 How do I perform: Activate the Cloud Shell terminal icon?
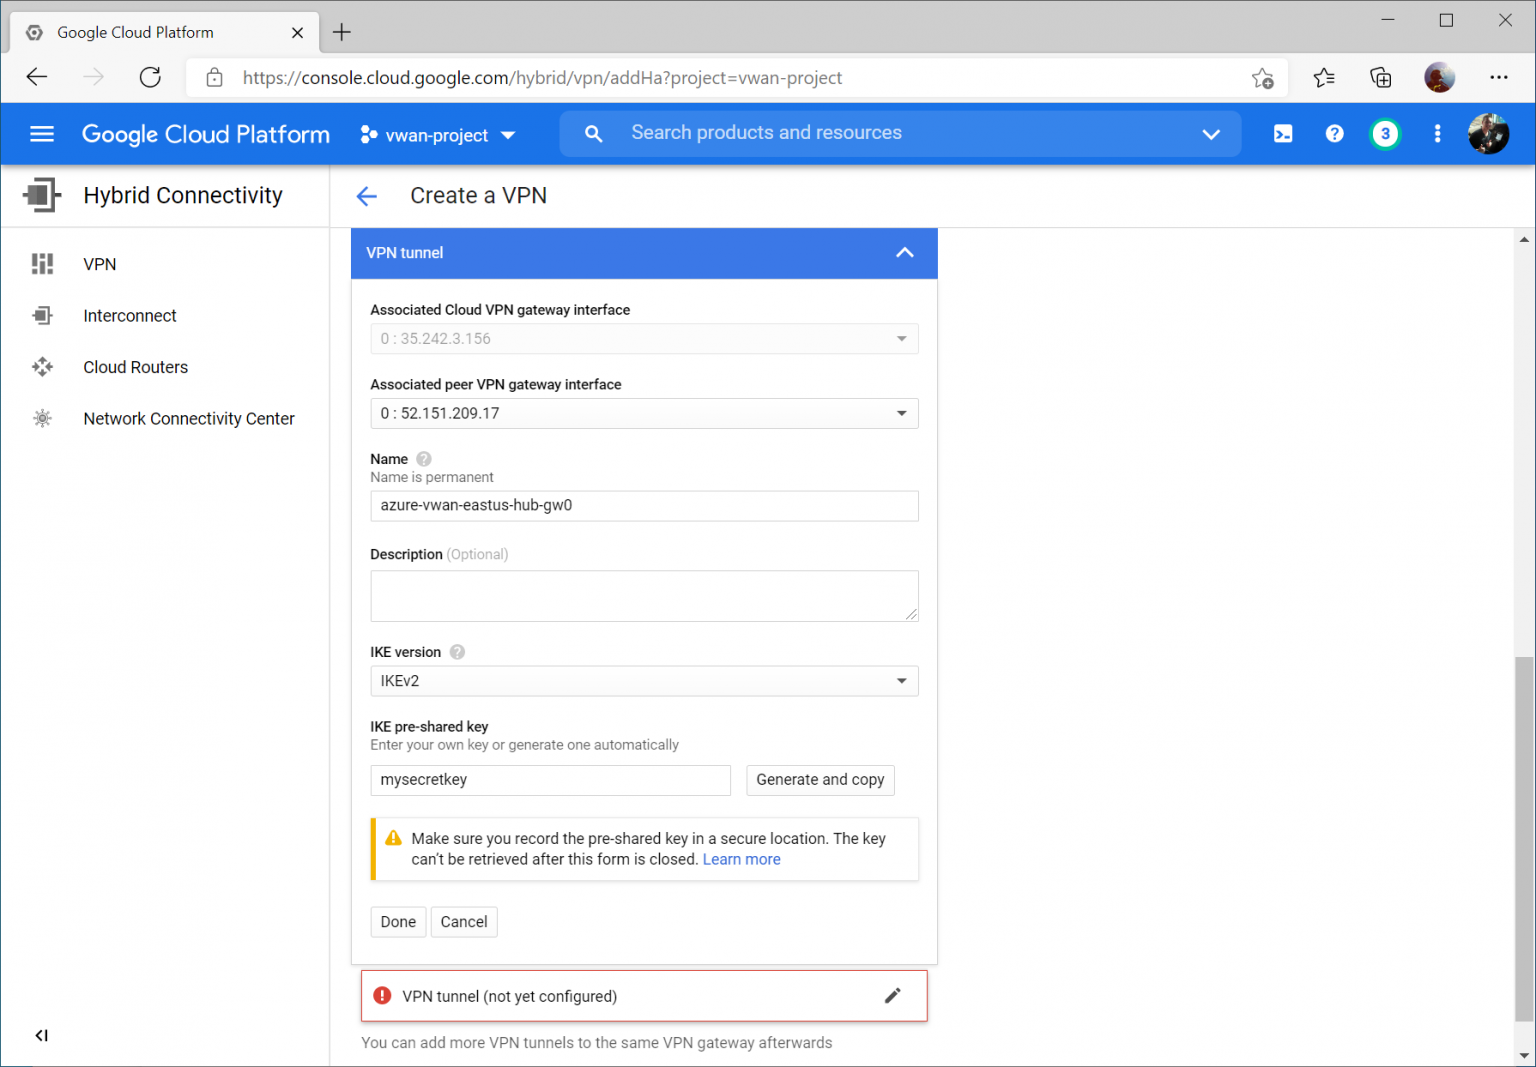(x=1283, y=133)
